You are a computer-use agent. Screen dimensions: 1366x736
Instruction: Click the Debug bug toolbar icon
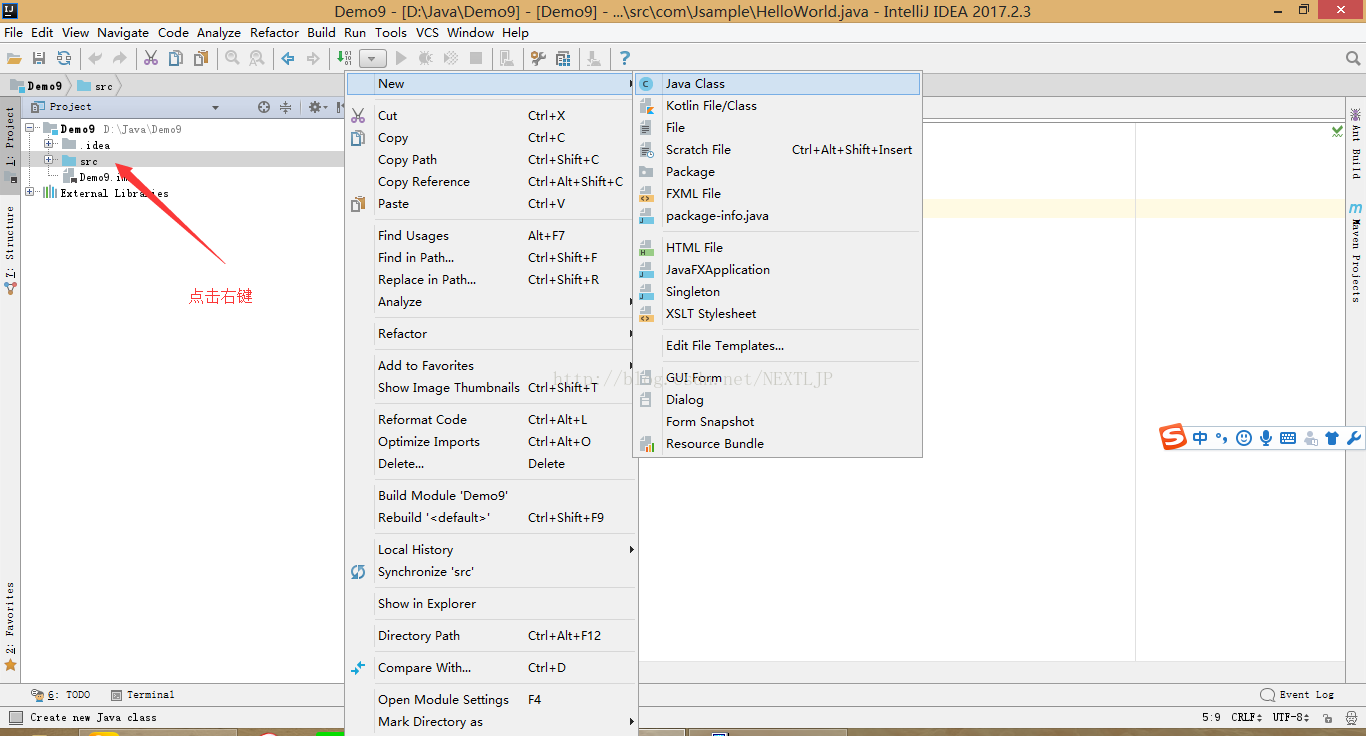coord(425,58)
